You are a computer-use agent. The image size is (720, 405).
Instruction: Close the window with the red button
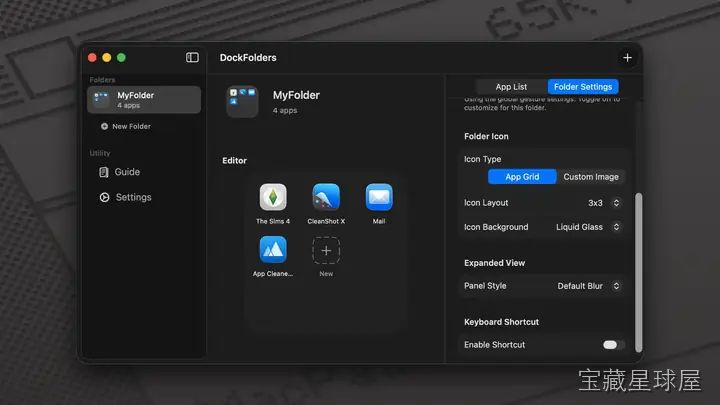(x=92, y=57)
